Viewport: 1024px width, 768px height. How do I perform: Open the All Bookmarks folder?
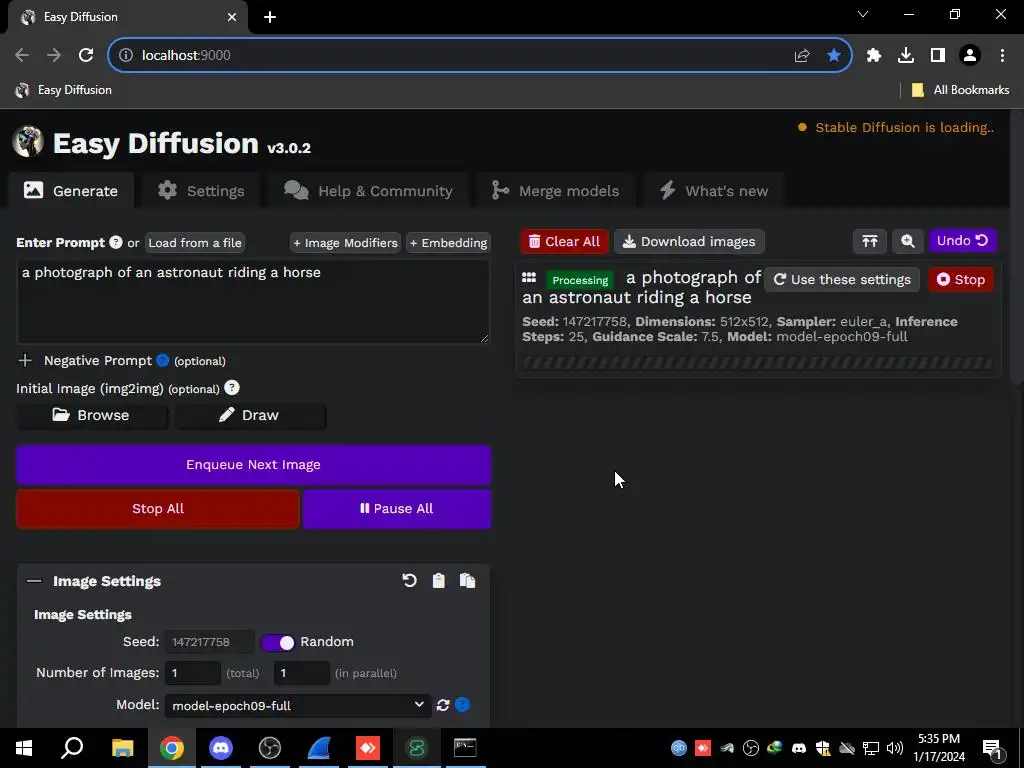[960, 90]
